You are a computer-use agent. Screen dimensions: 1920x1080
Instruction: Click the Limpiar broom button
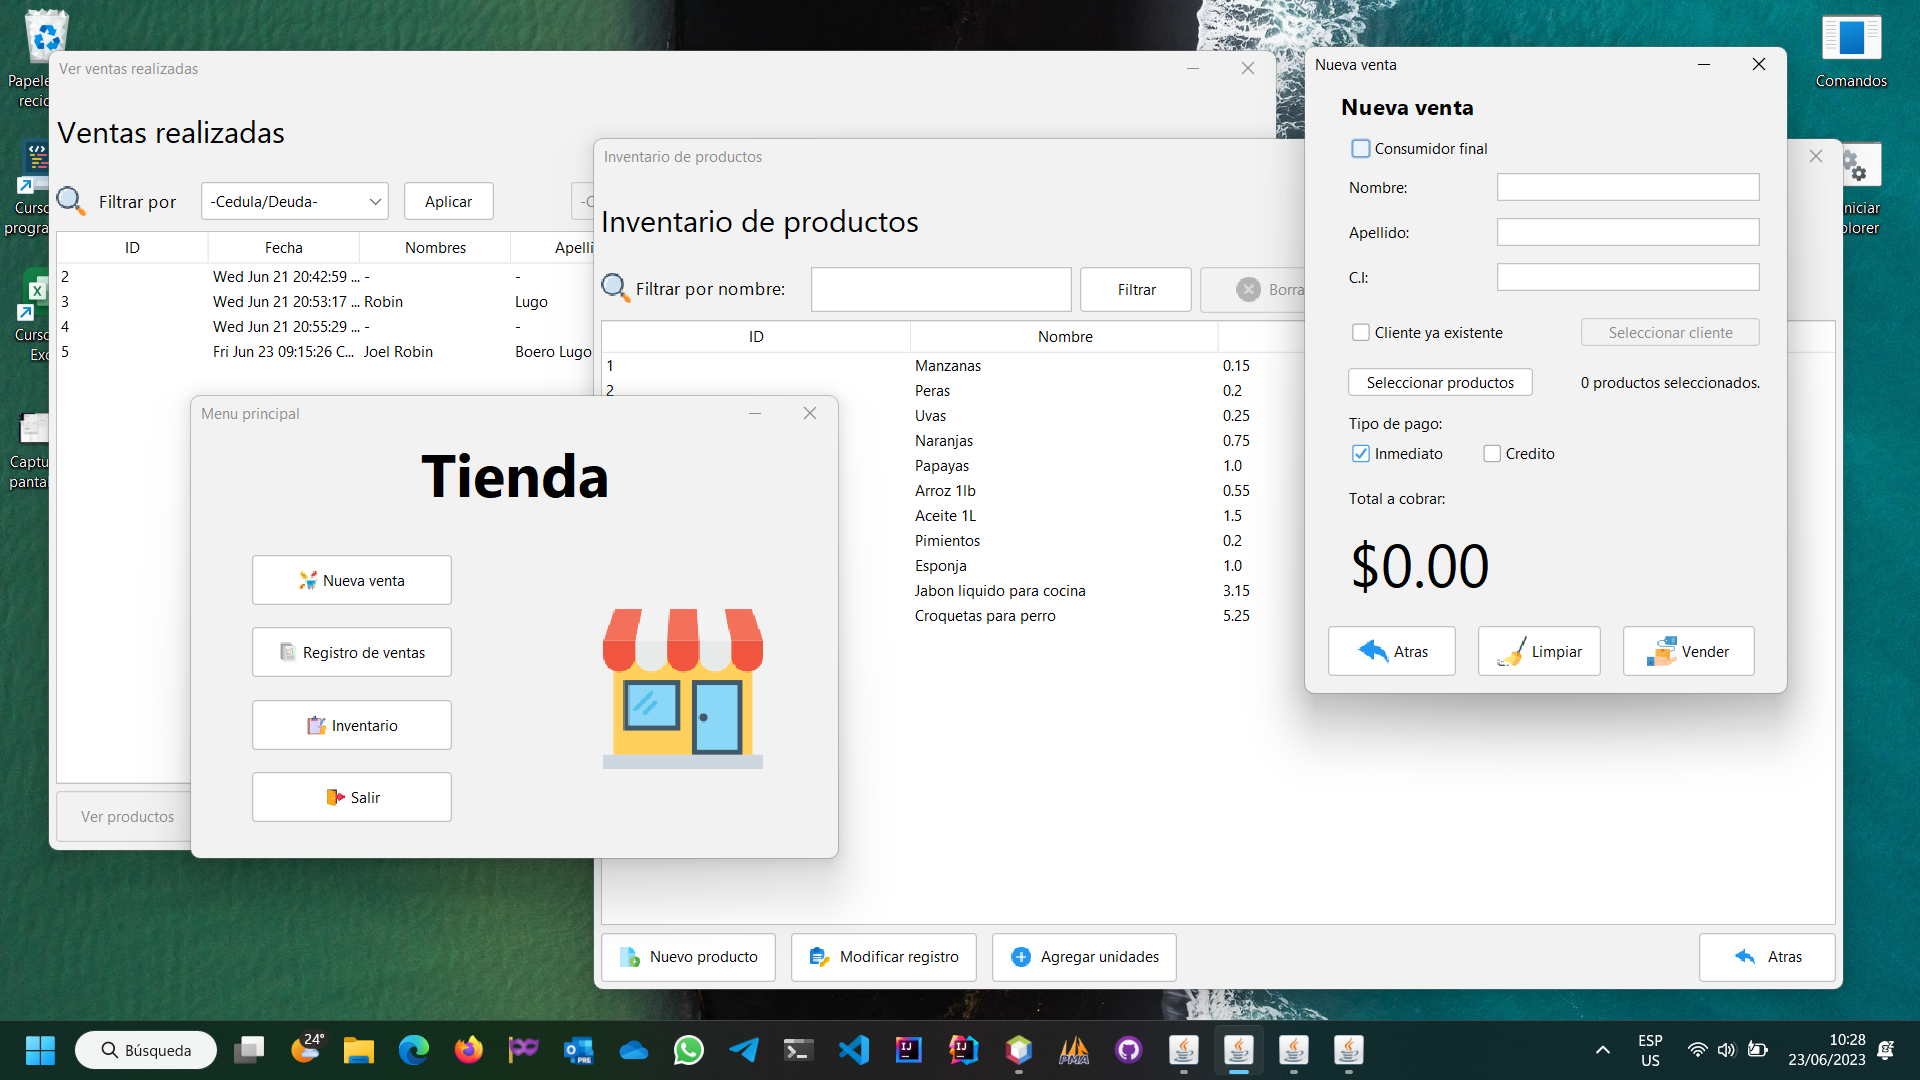tap(1539, 651)
